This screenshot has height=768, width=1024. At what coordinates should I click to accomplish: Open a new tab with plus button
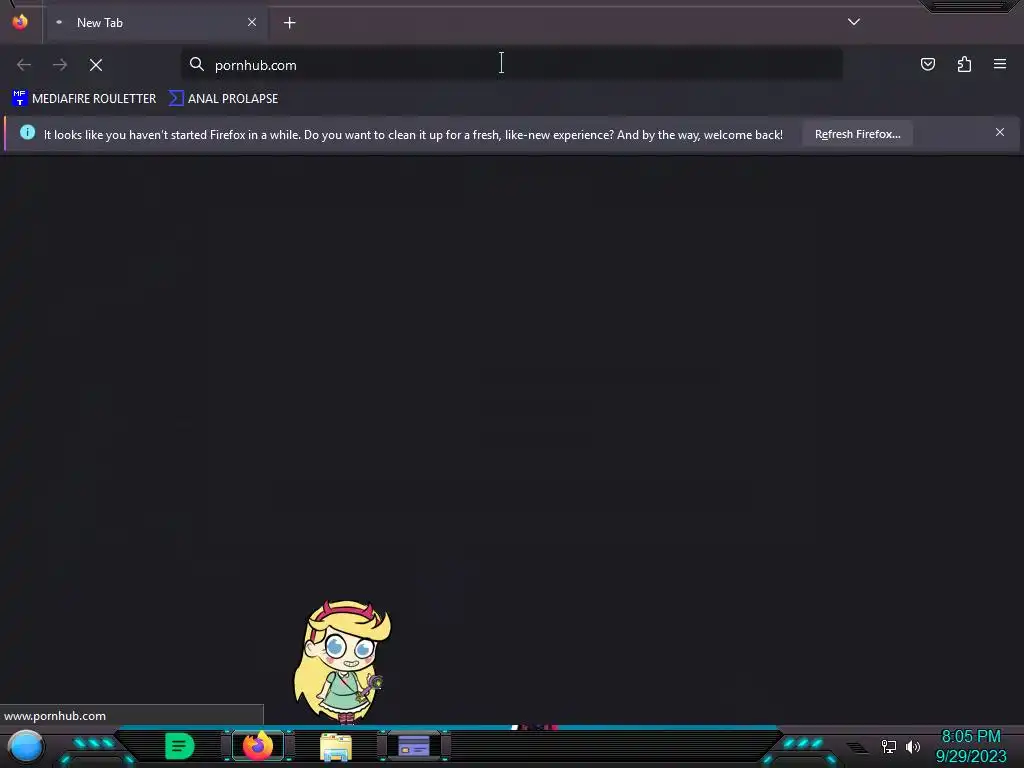289,23
